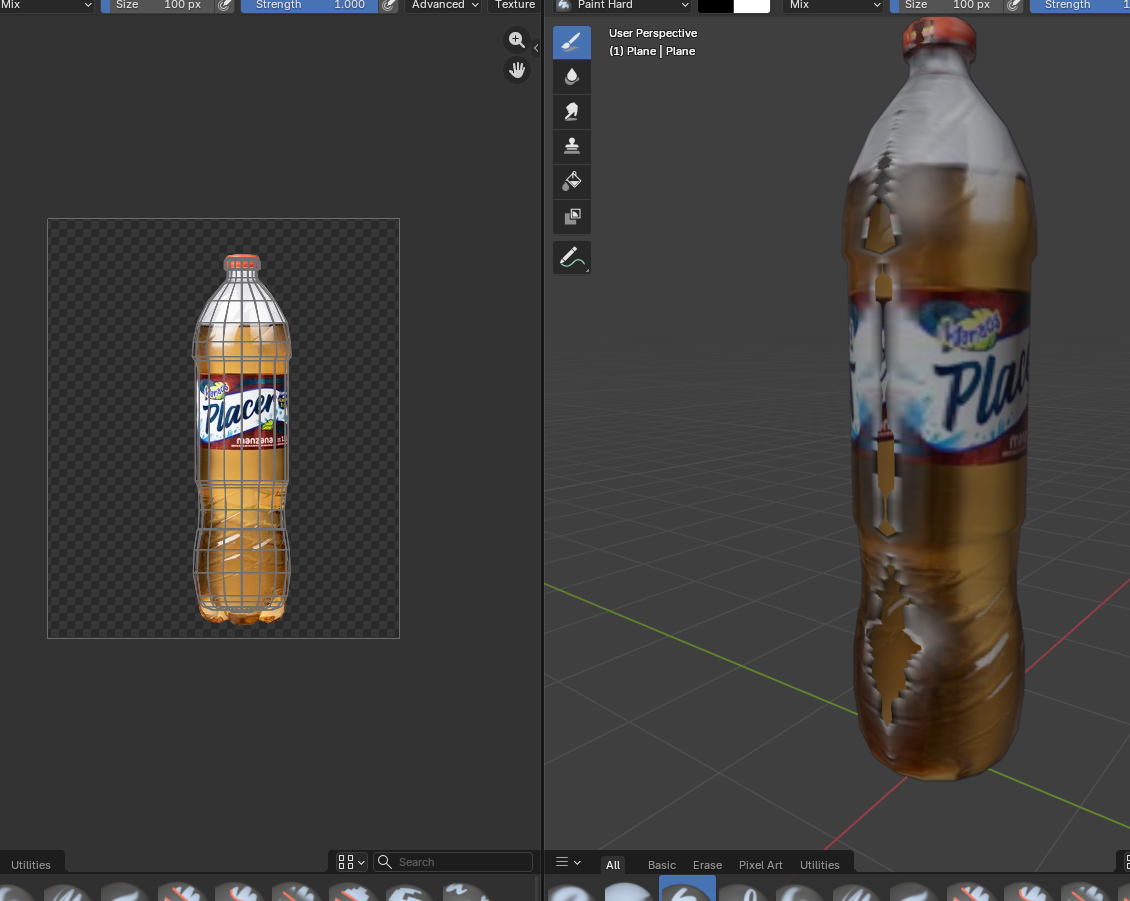Screen dimensions: 1130x901
Task: Toggle size pressure sensitivity in image editor header
Action: [225, 5]
